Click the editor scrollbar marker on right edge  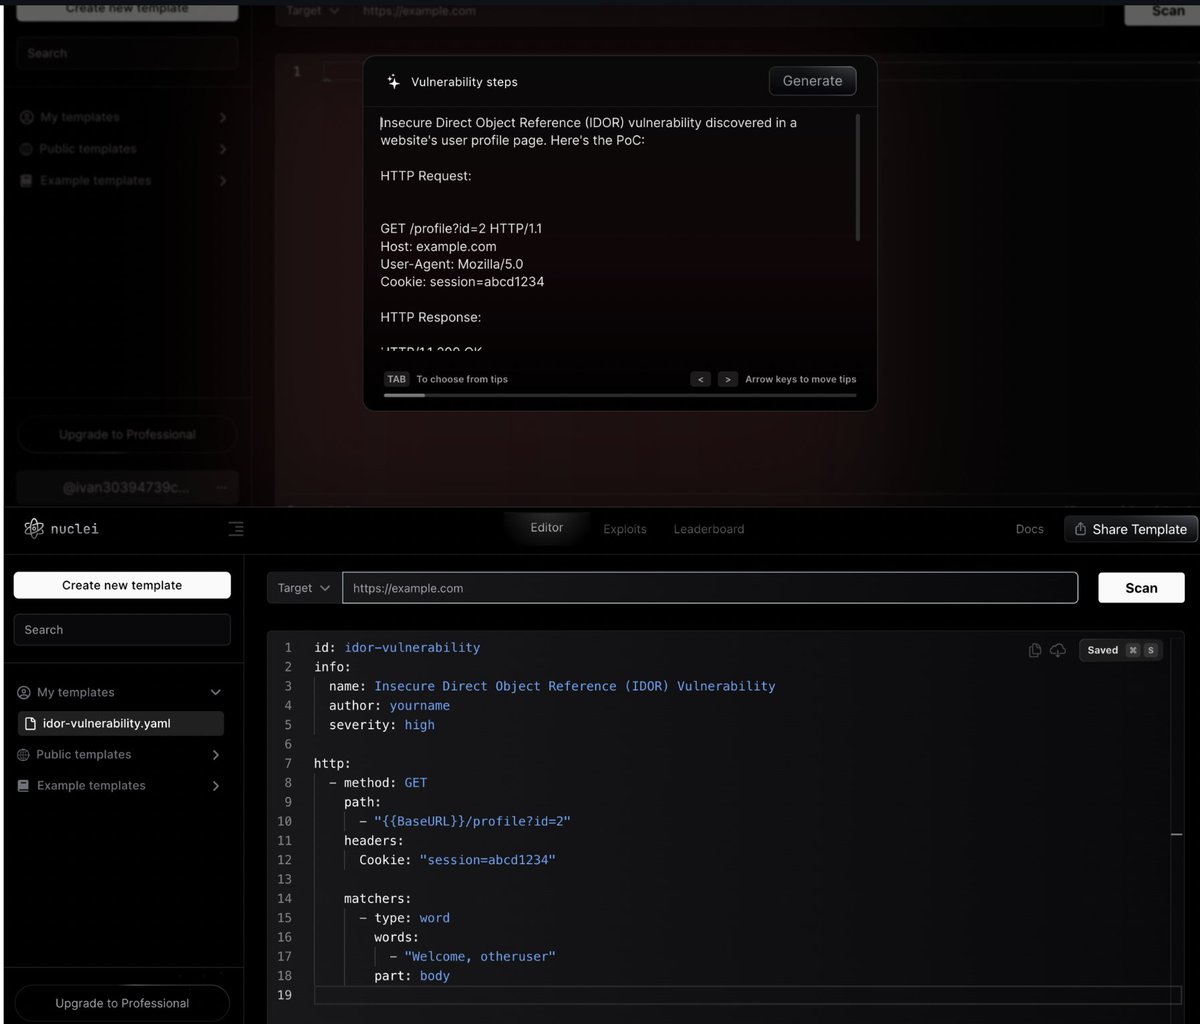(x=1177, y=833)
